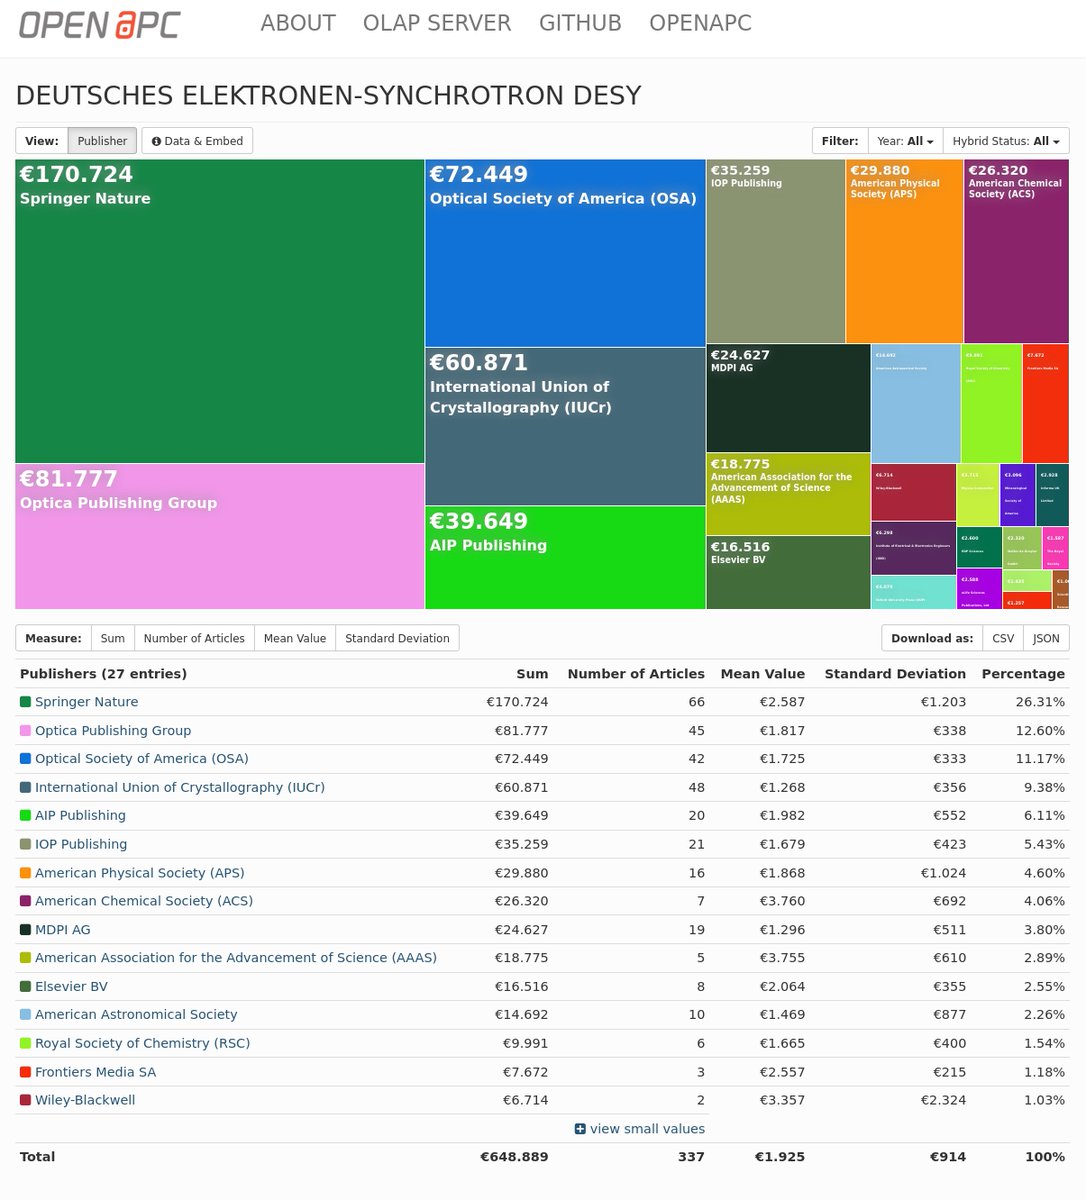Select the dark purple €6.298 treemap tile

[914, 548]
